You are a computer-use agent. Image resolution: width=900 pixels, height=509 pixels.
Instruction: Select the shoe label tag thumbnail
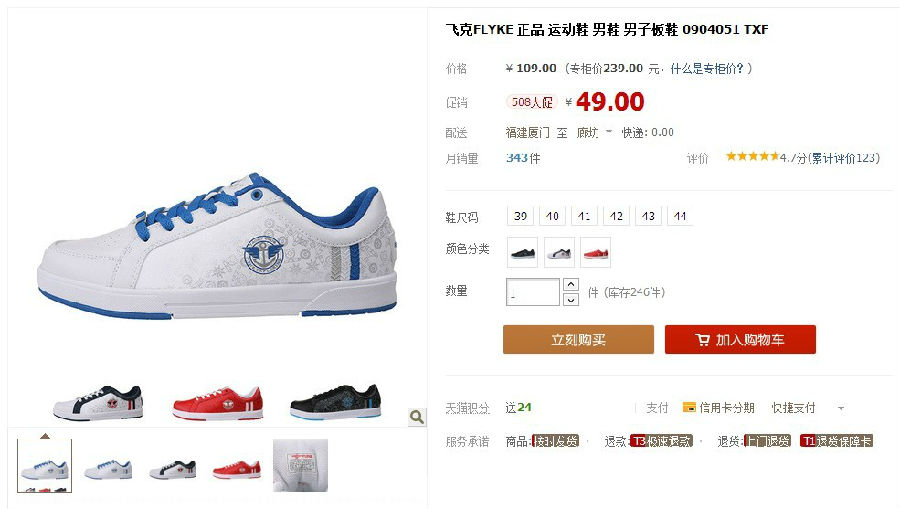[x=300, y=465]
